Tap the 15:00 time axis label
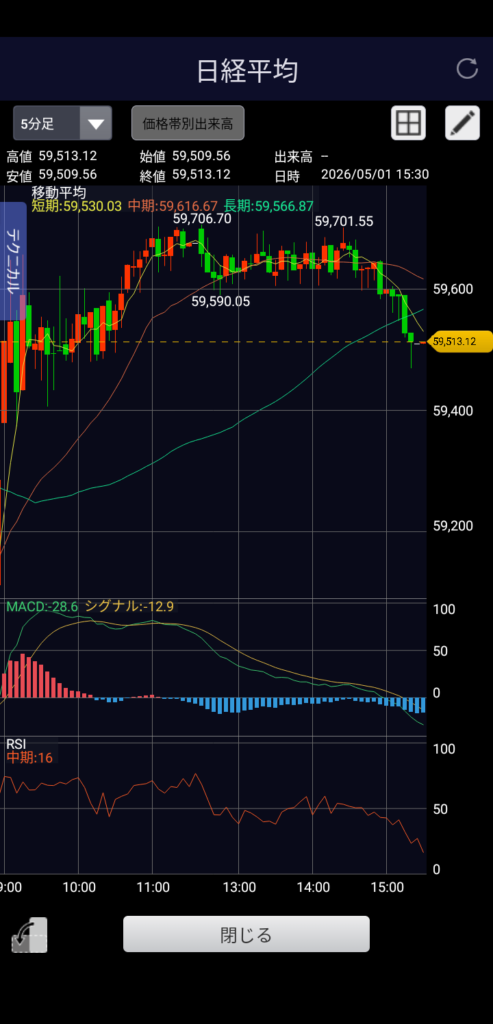Image resolution: width=493 pixels, height=1024 pixels. point(387,888)
